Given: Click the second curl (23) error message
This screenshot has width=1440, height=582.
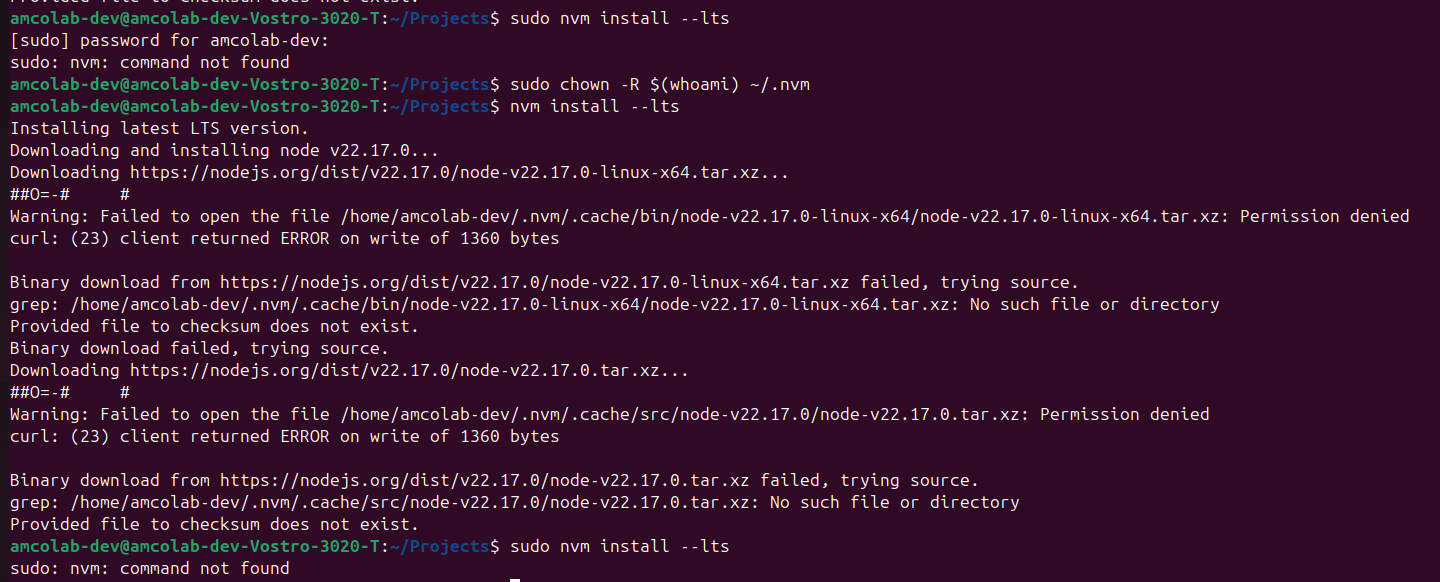Looking at the screenshot, I should coord(284,436).
